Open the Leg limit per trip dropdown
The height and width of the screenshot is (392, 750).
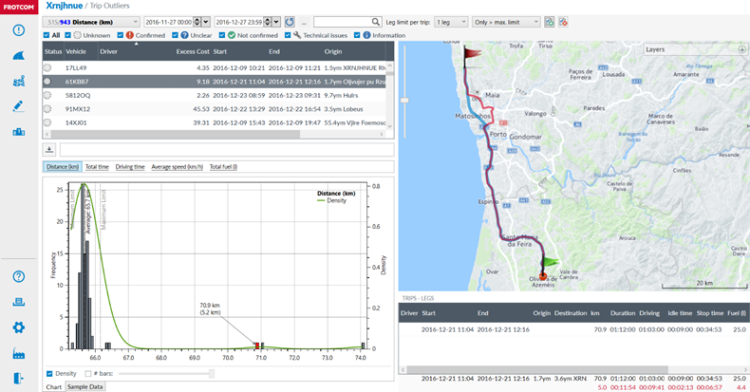tap(451, 22)
